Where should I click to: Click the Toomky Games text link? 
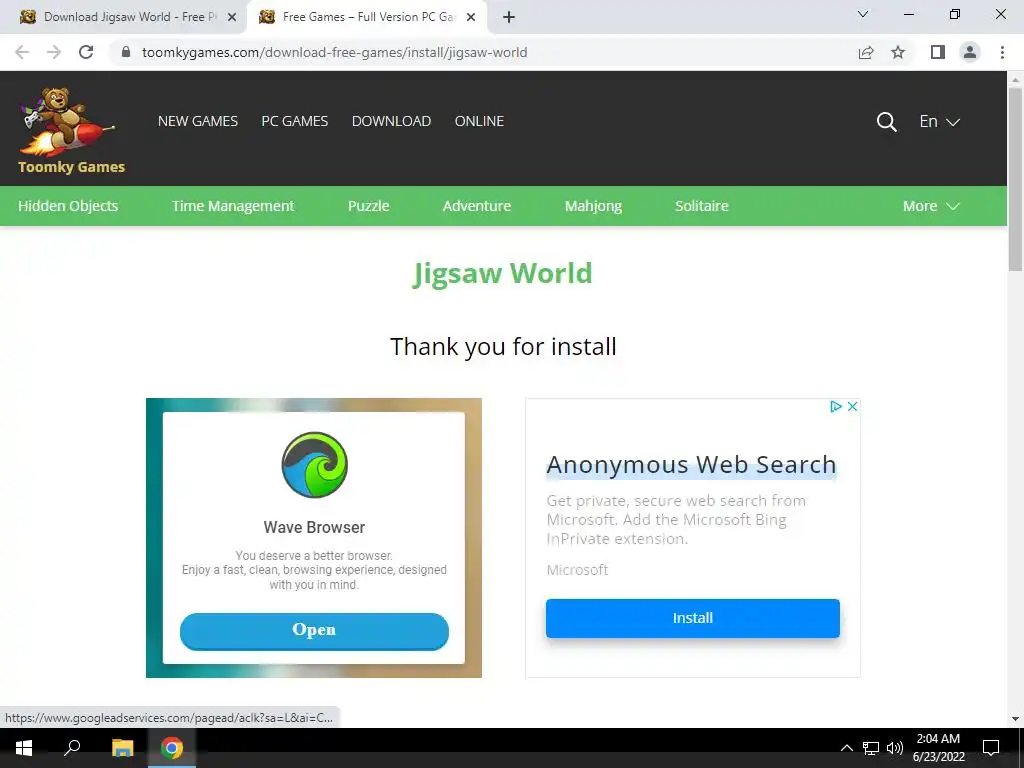pyautogui.click(x=71, y=167)
